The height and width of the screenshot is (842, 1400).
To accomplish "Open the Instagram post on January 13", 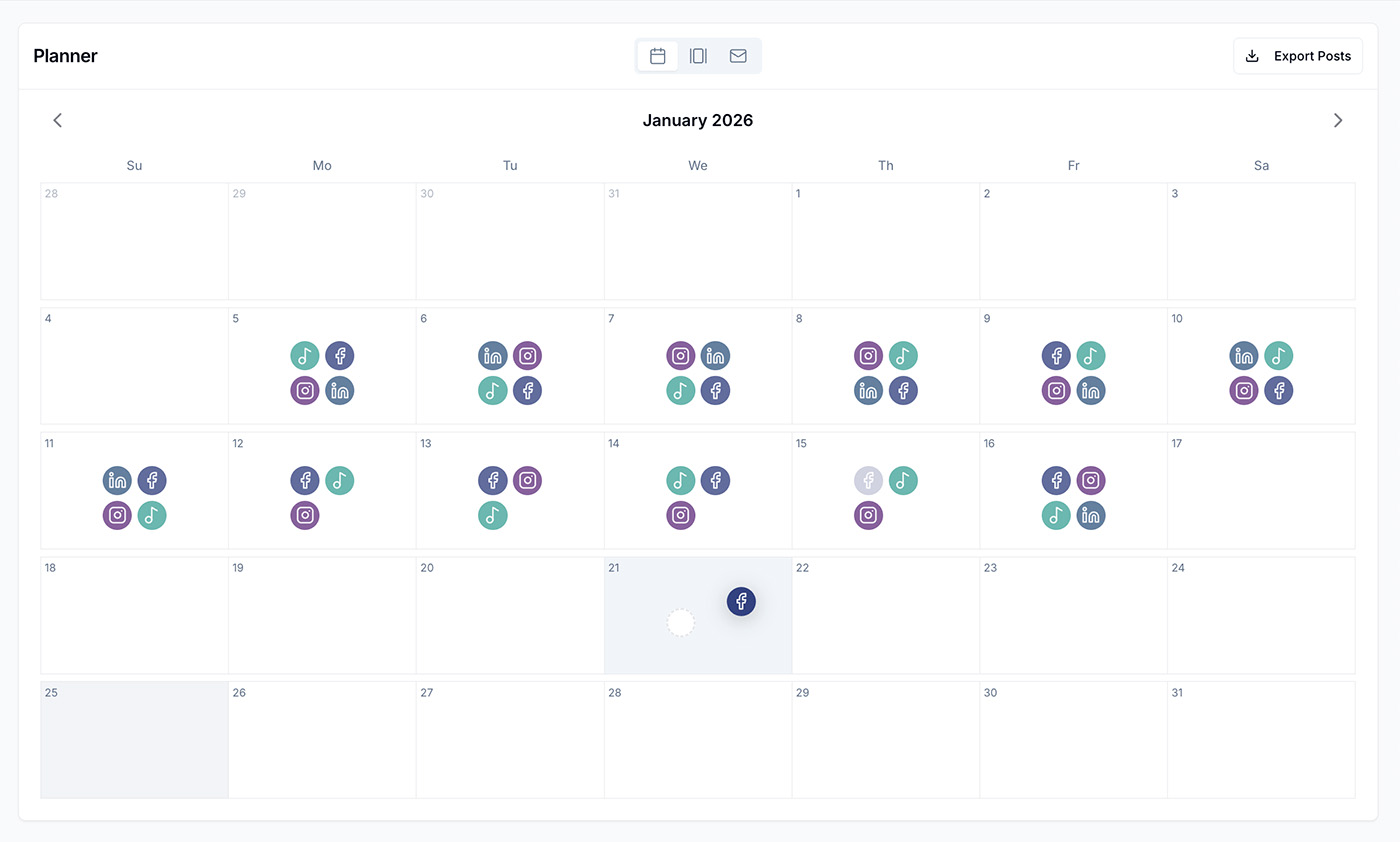I will click(x=527, y=480).
